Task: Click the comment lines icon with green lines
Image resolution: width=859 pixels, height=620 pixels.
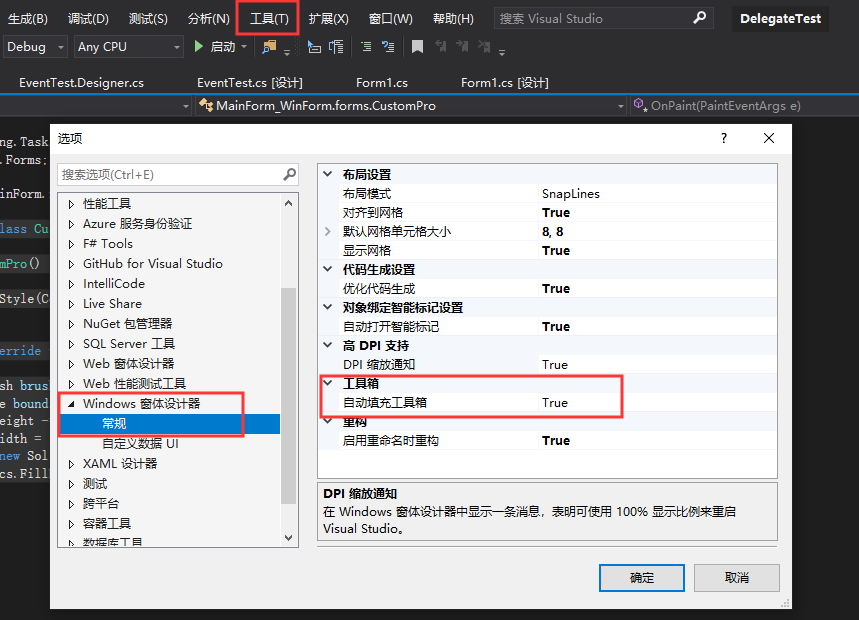Action: pos(366,47)
